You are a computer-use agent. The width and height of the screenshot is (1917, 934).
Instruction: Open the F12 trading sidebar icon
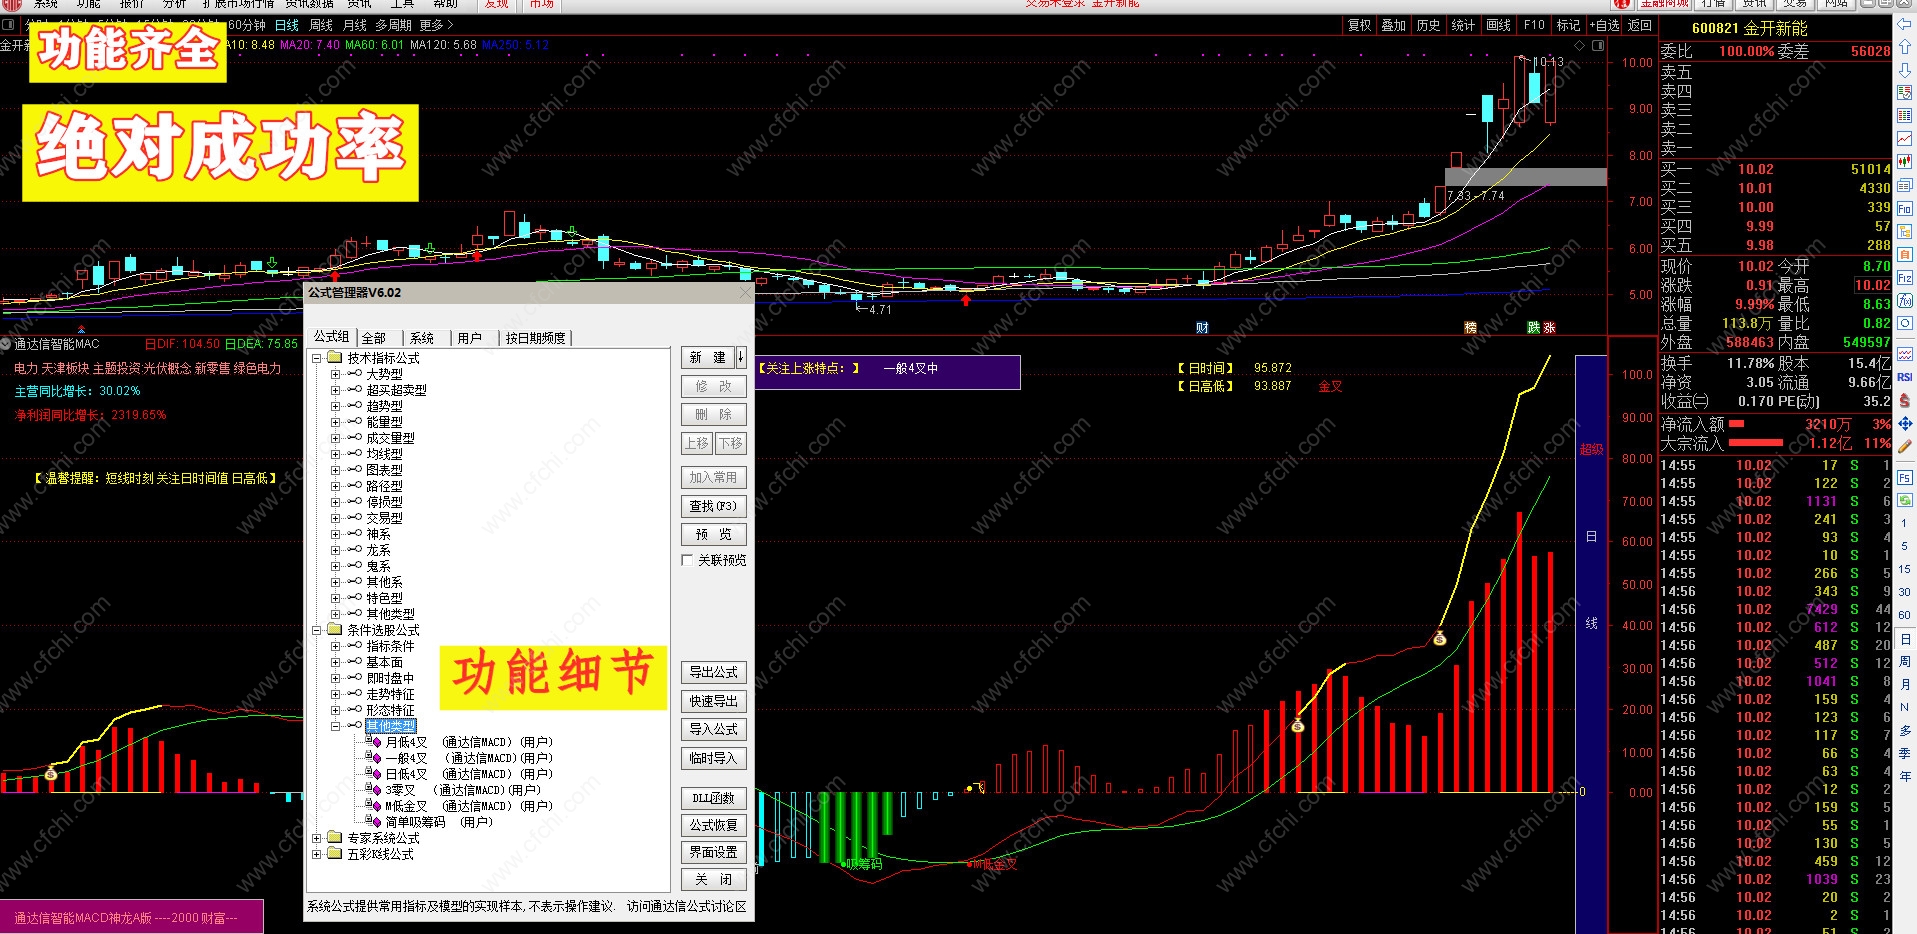(x=1905, y=278)
